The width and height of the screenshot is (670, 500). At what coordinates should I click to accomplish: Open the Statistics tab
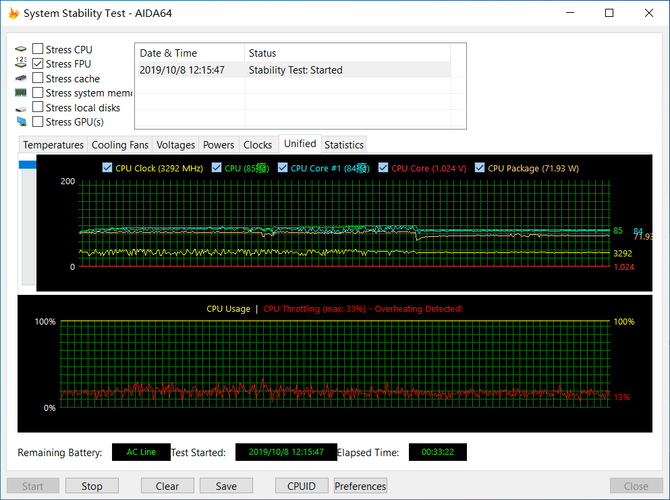(344, 145)
